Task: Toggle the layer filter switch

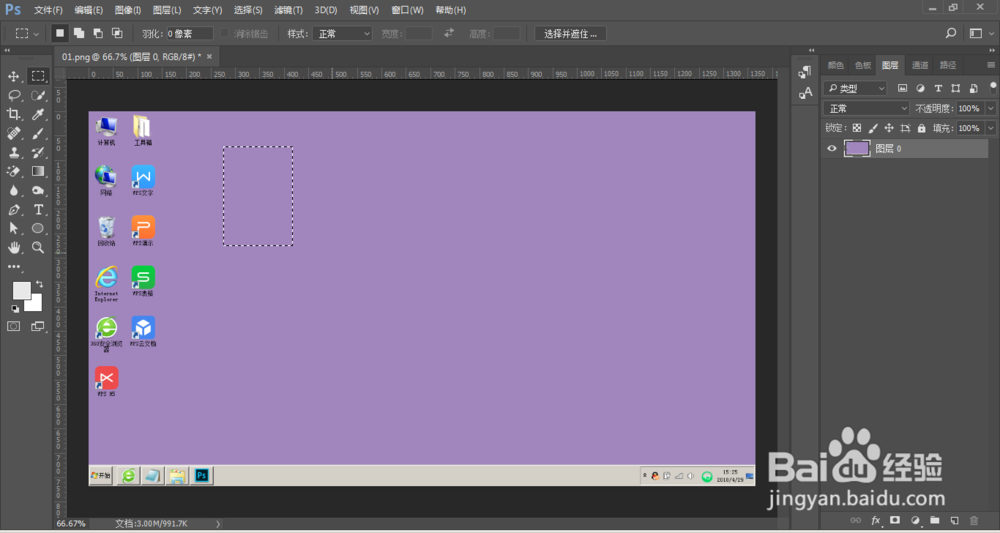Action: pos(993,87)
